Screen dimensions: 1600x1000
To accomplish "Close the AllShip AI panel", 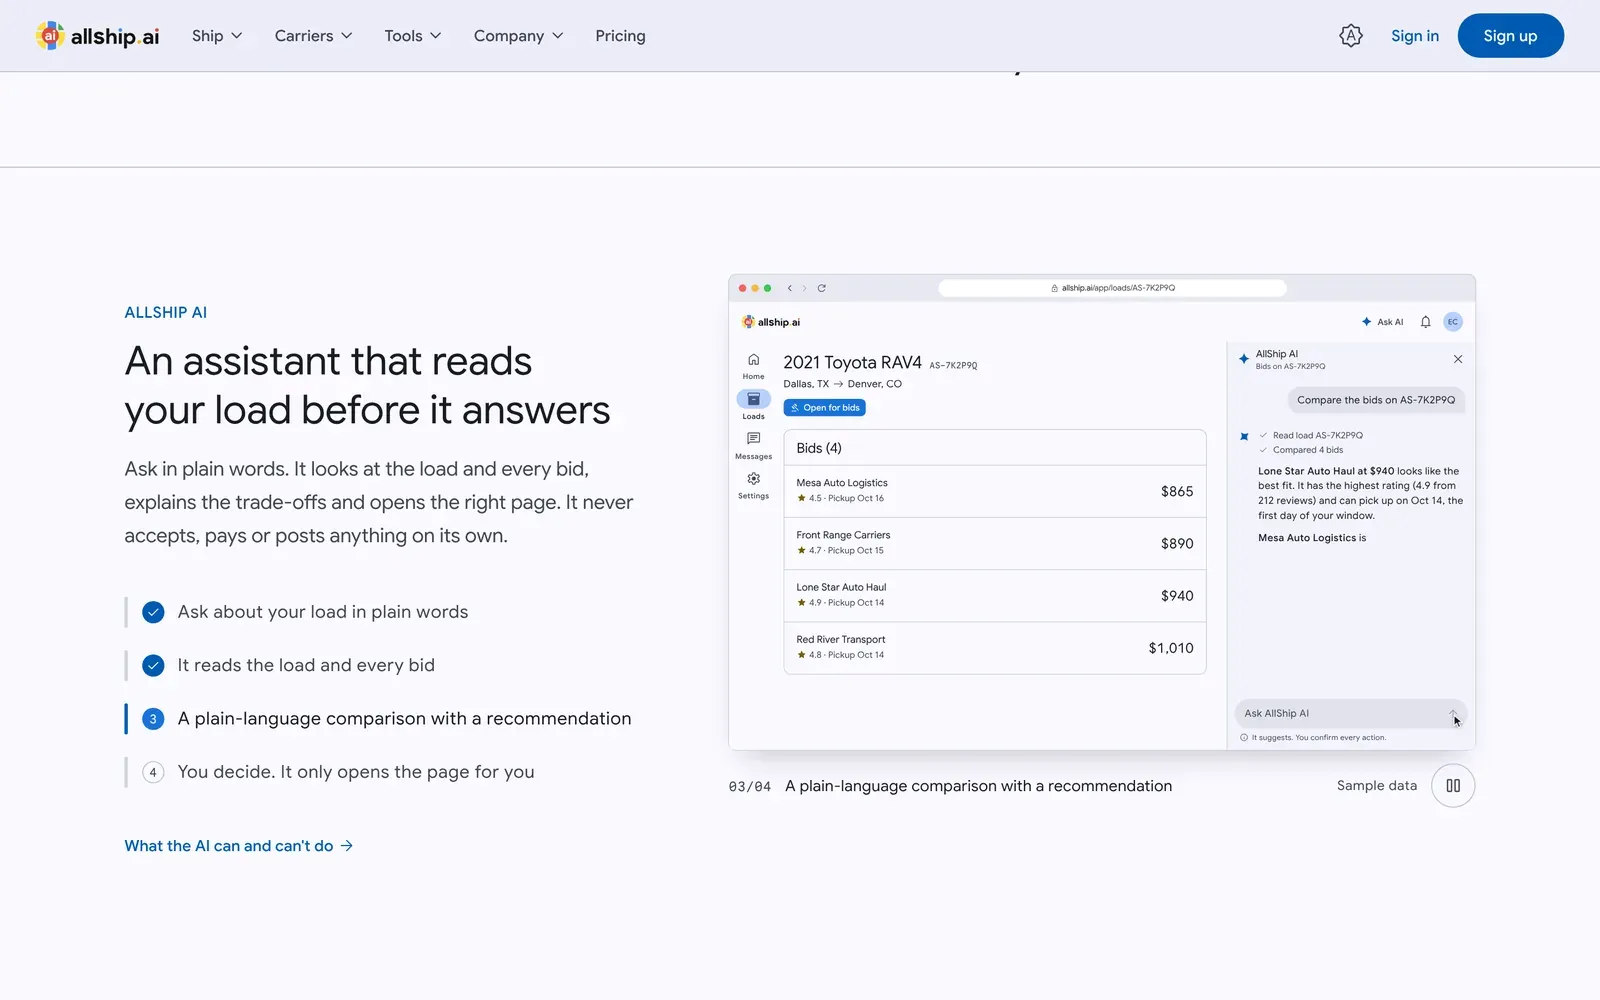I will pyautogui.click(x=1458, y=359).
